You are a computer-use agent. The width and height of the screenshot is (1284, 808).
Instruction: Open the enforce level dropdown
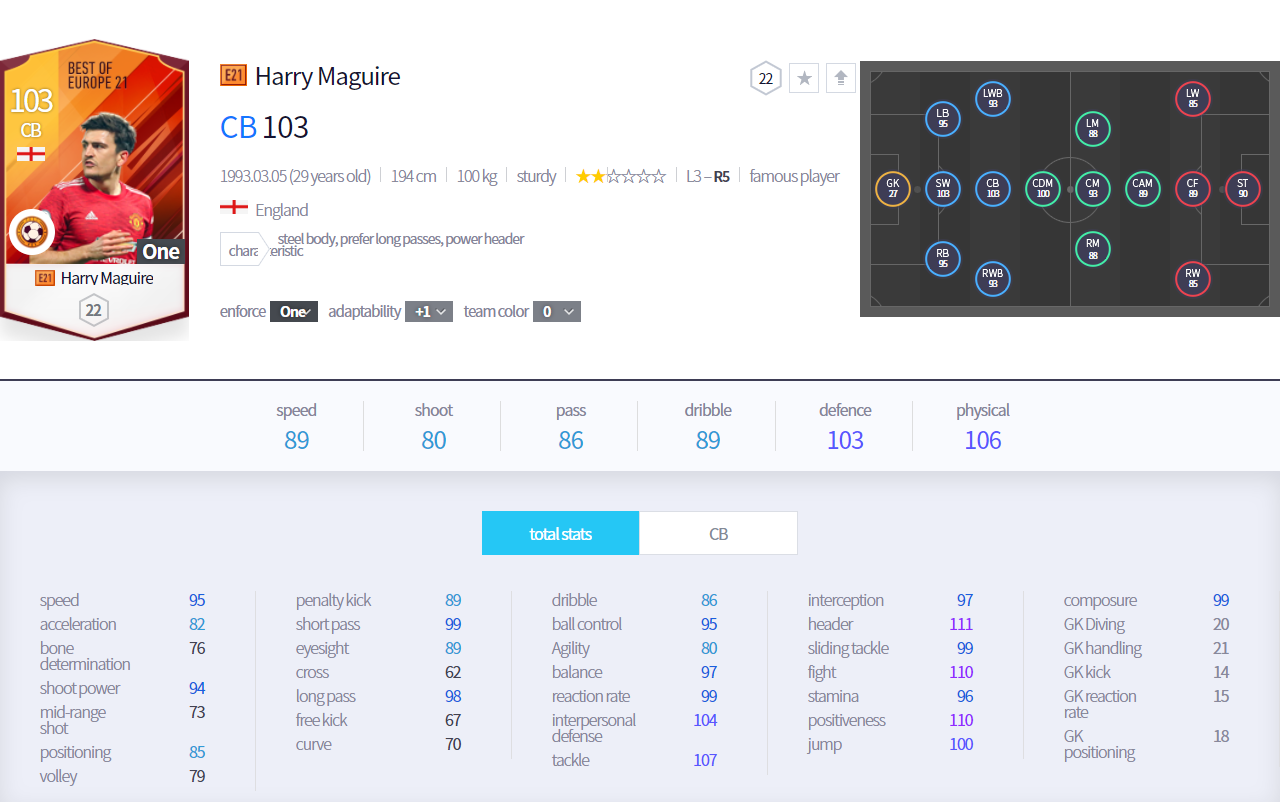294,312
